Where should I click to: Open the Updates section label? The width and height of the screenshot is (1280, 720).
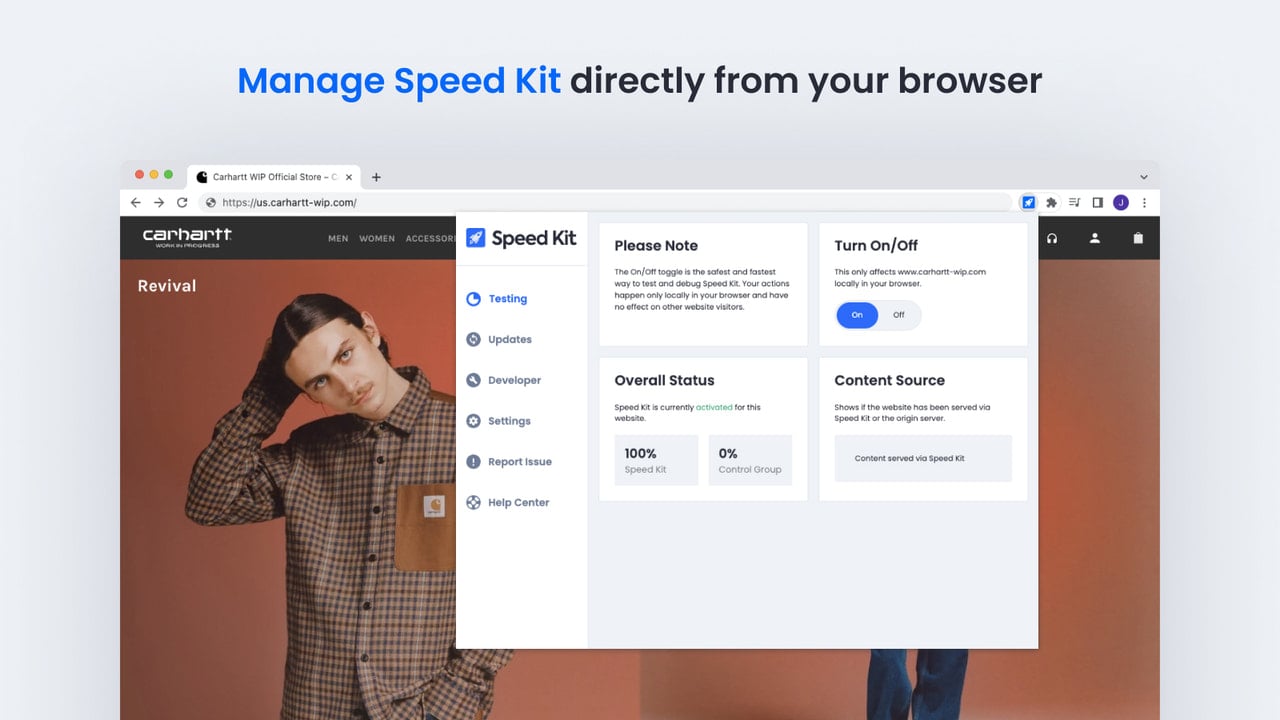pyautogui.click(x=510, y=339)
